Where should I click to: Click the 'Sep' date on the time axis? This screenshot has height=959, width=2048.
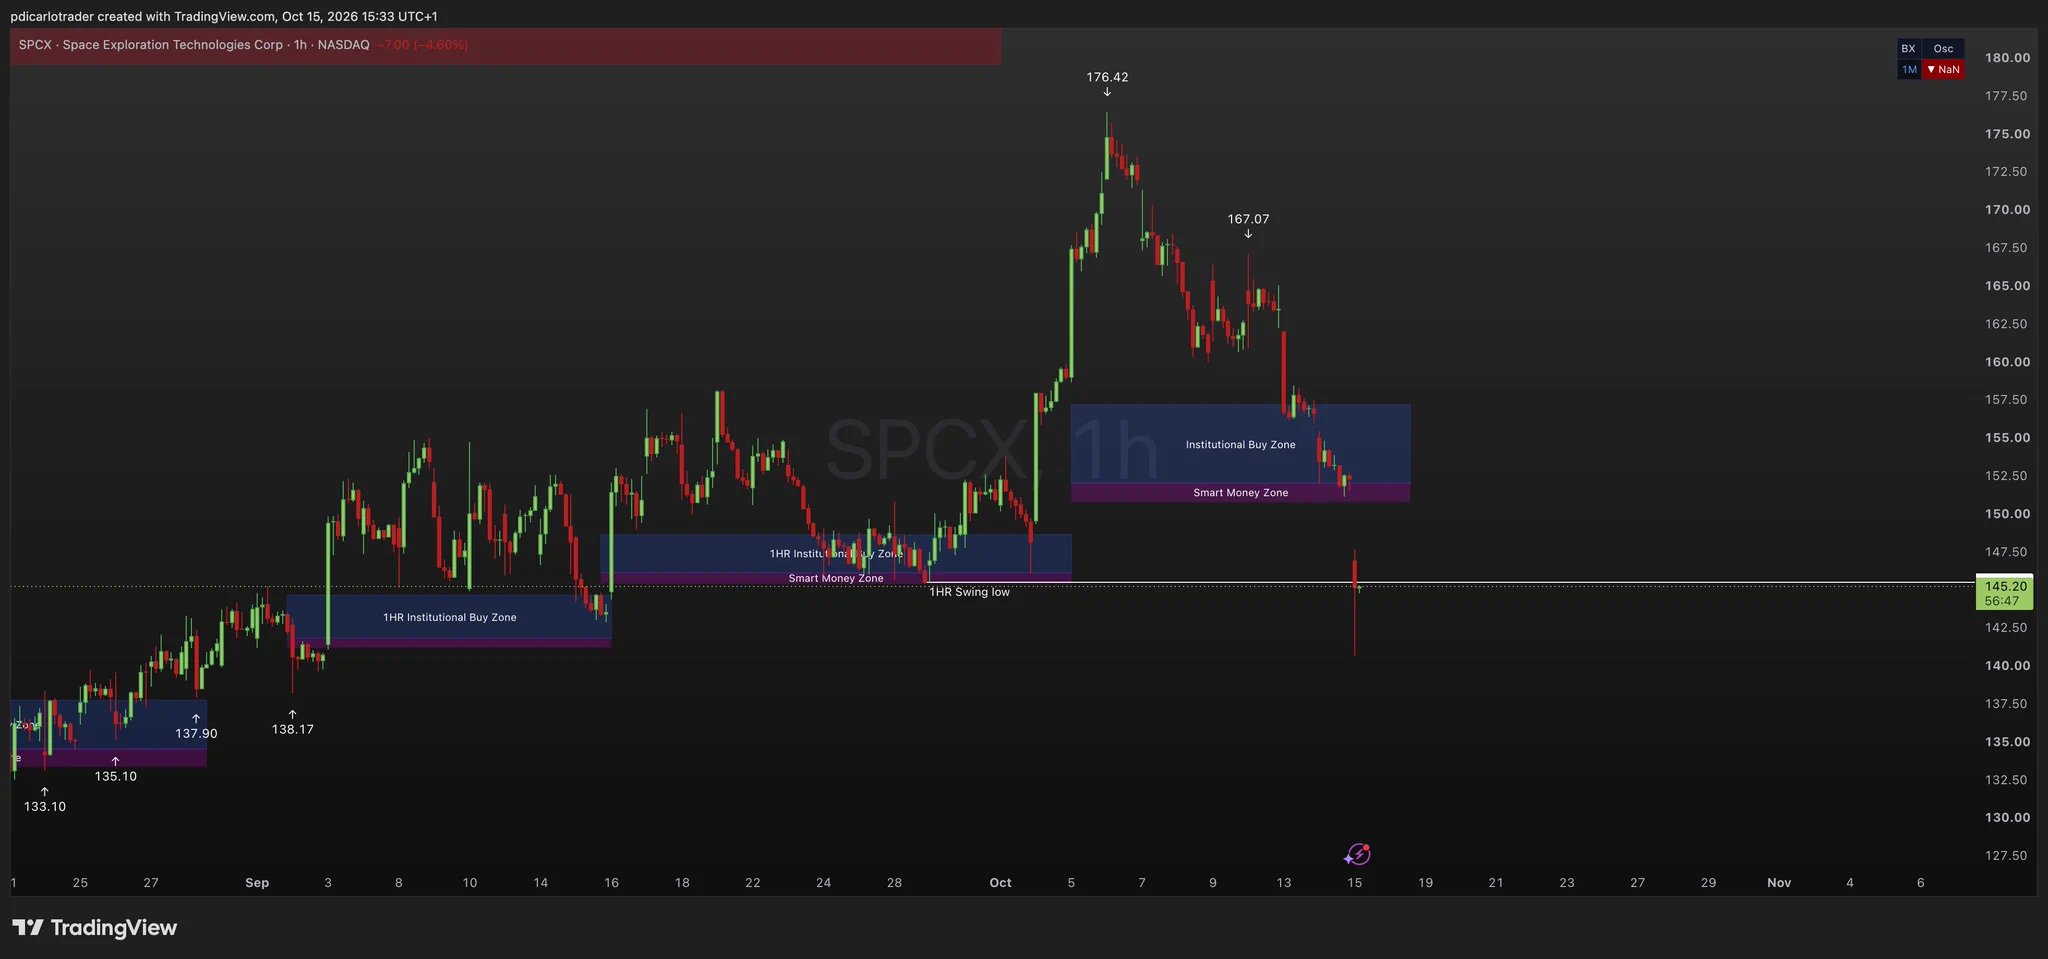pyautogui.click(x=257, y=883)
